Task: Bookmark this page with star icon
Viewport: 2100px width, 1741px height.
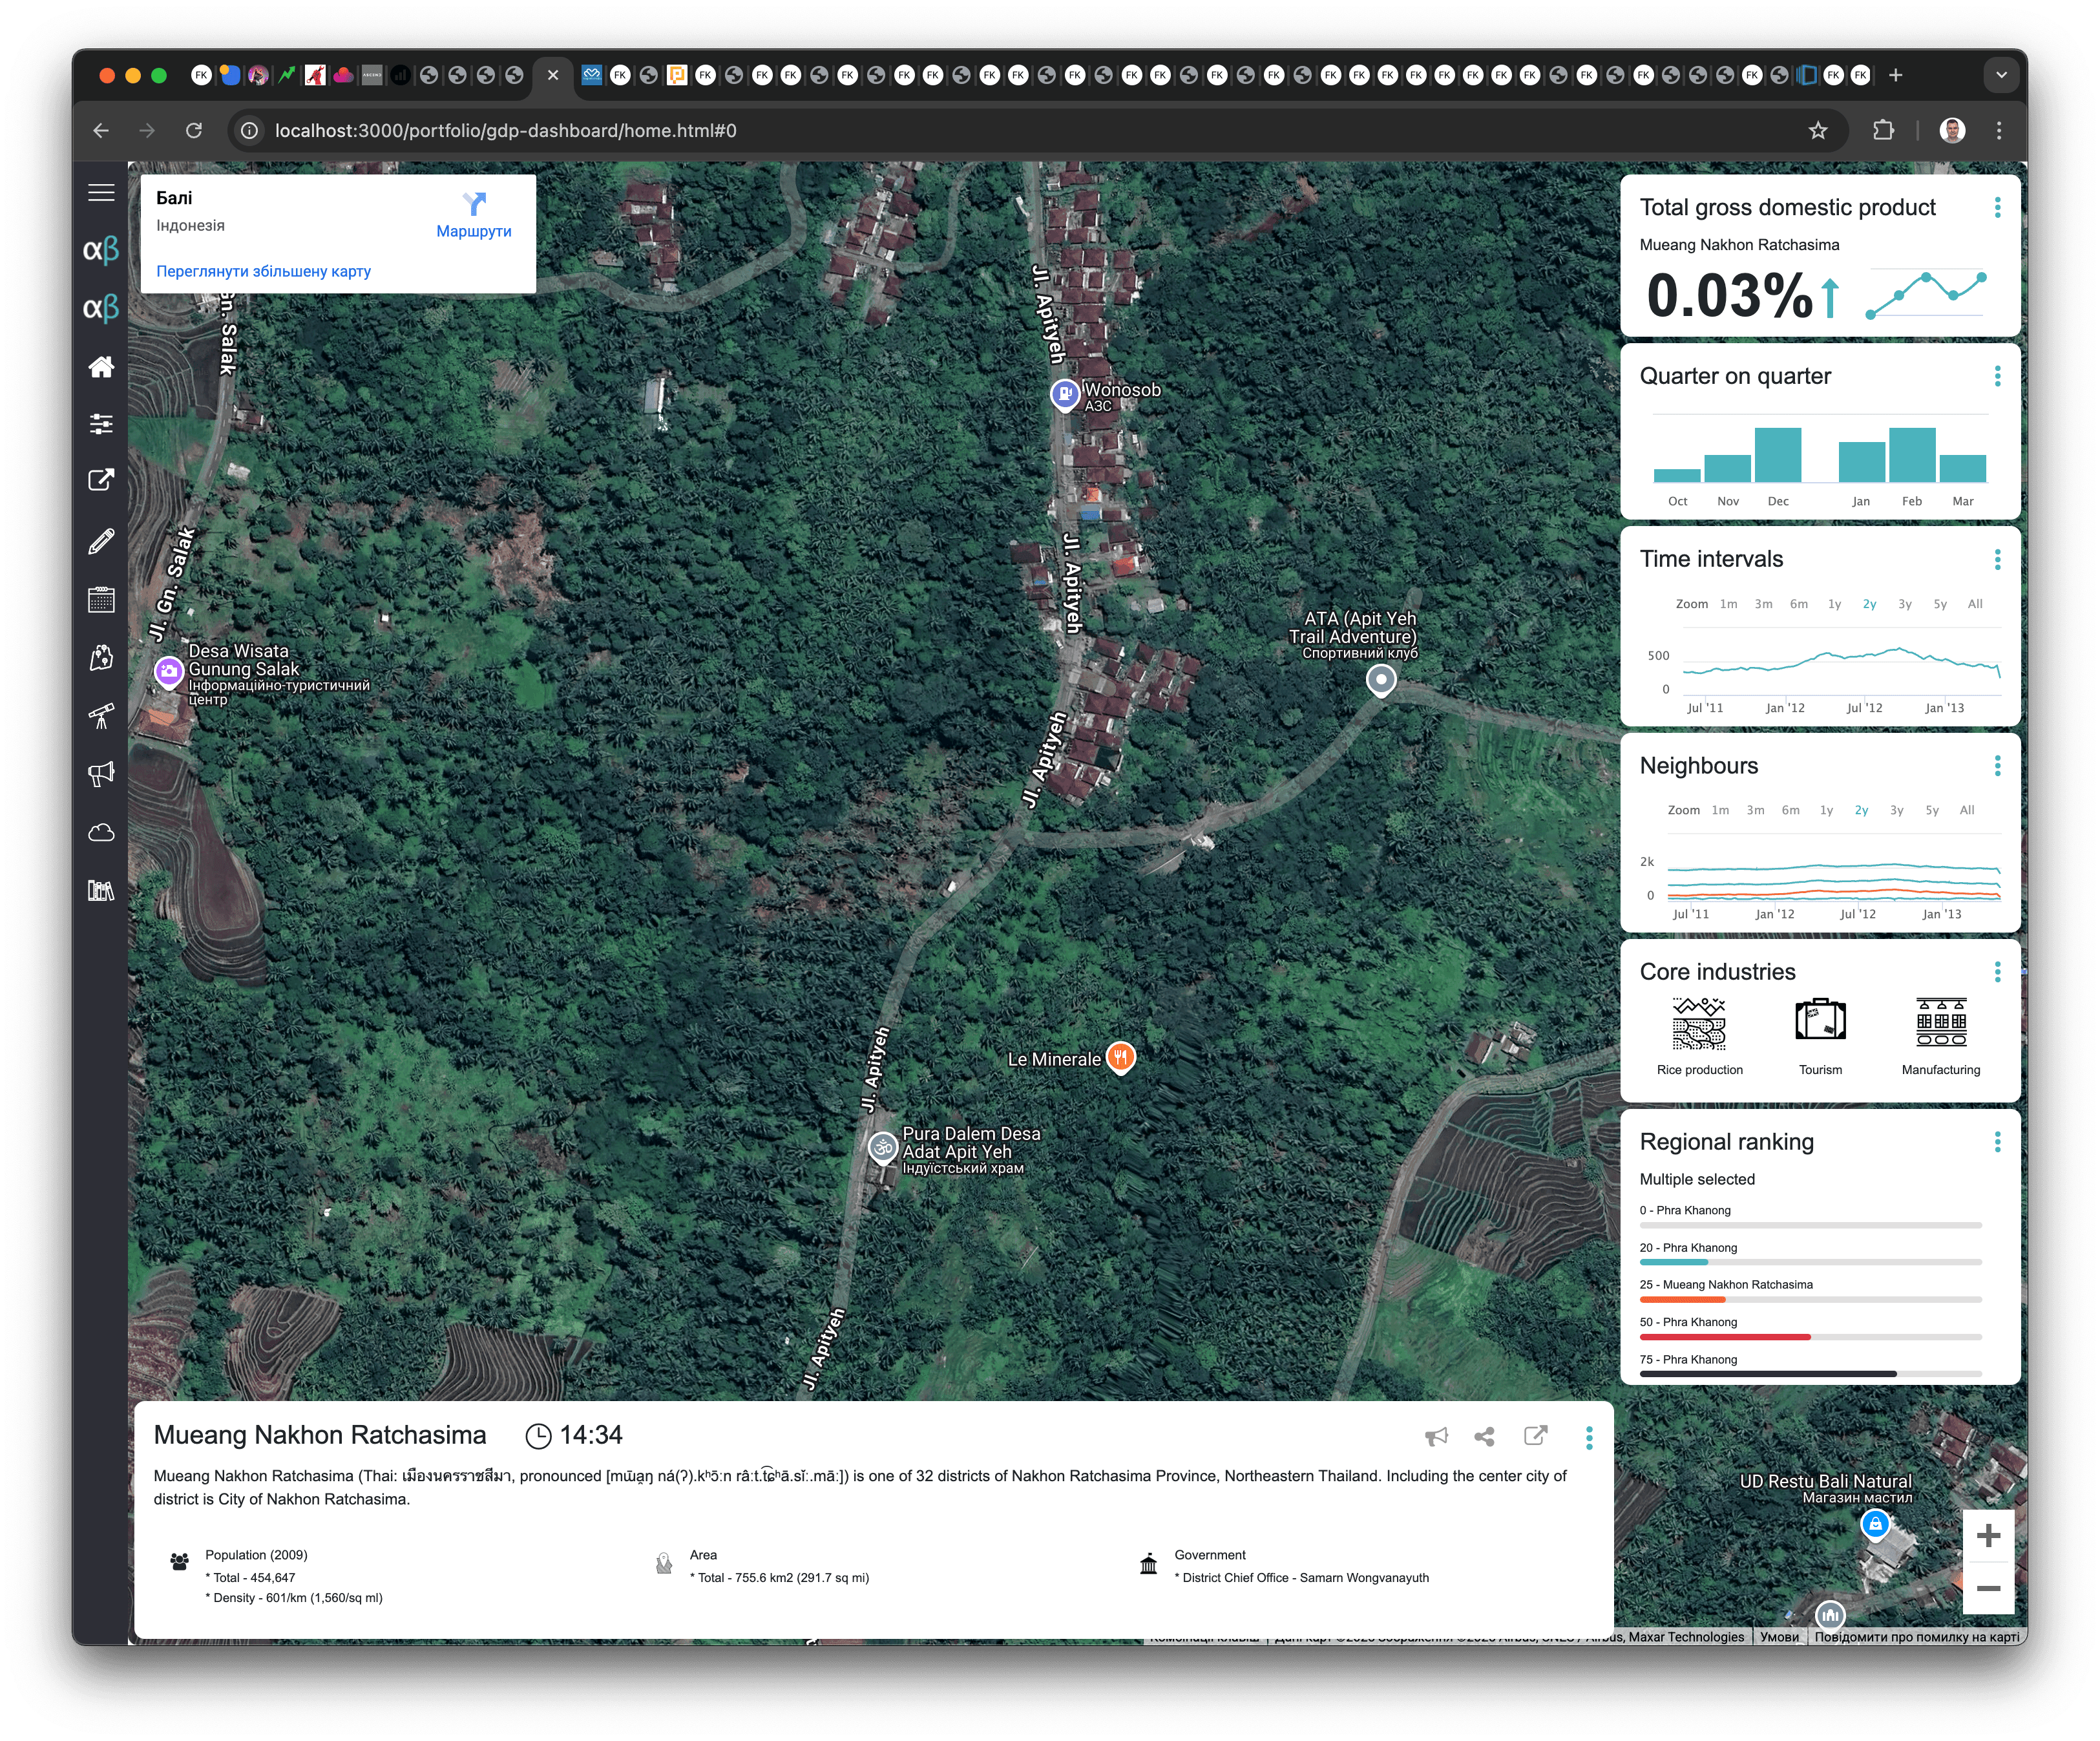Action: (x=1817, y=130)
